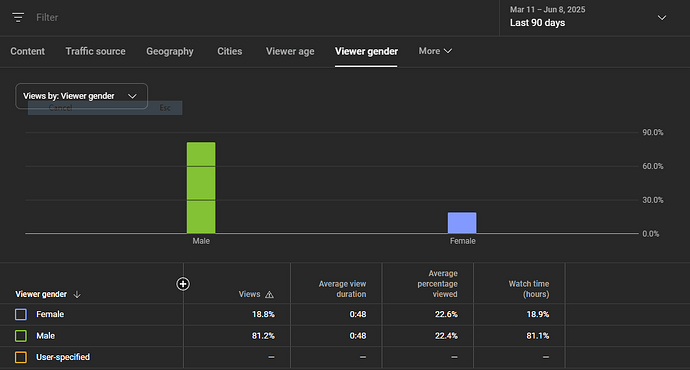The width and height of the screenshot is (690, 370).
Task: Expand the Views by: Viewer gender dropdown
Action: (x=81, y=96)
